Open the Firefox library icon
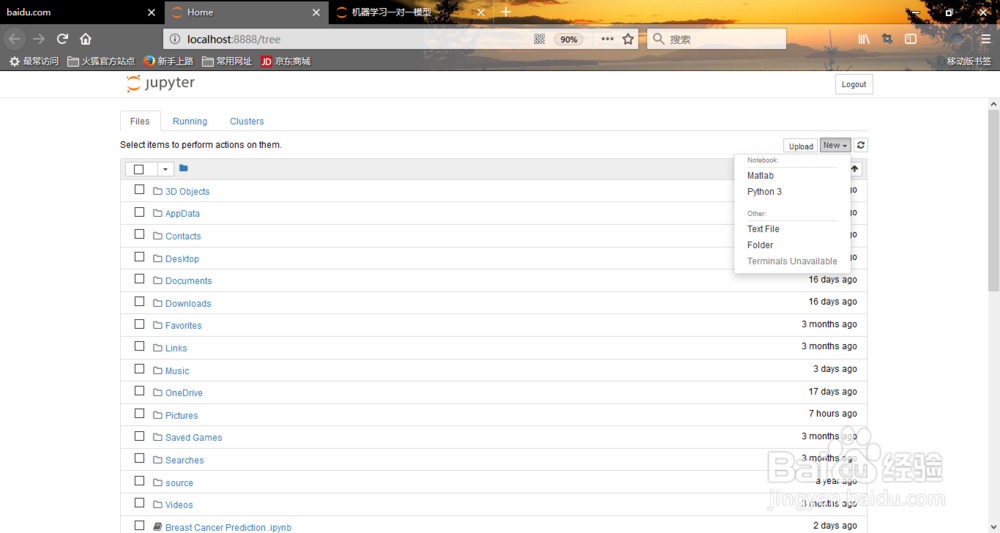The width and height of the screenshot is (1000, 533). [x=864, y=39]
